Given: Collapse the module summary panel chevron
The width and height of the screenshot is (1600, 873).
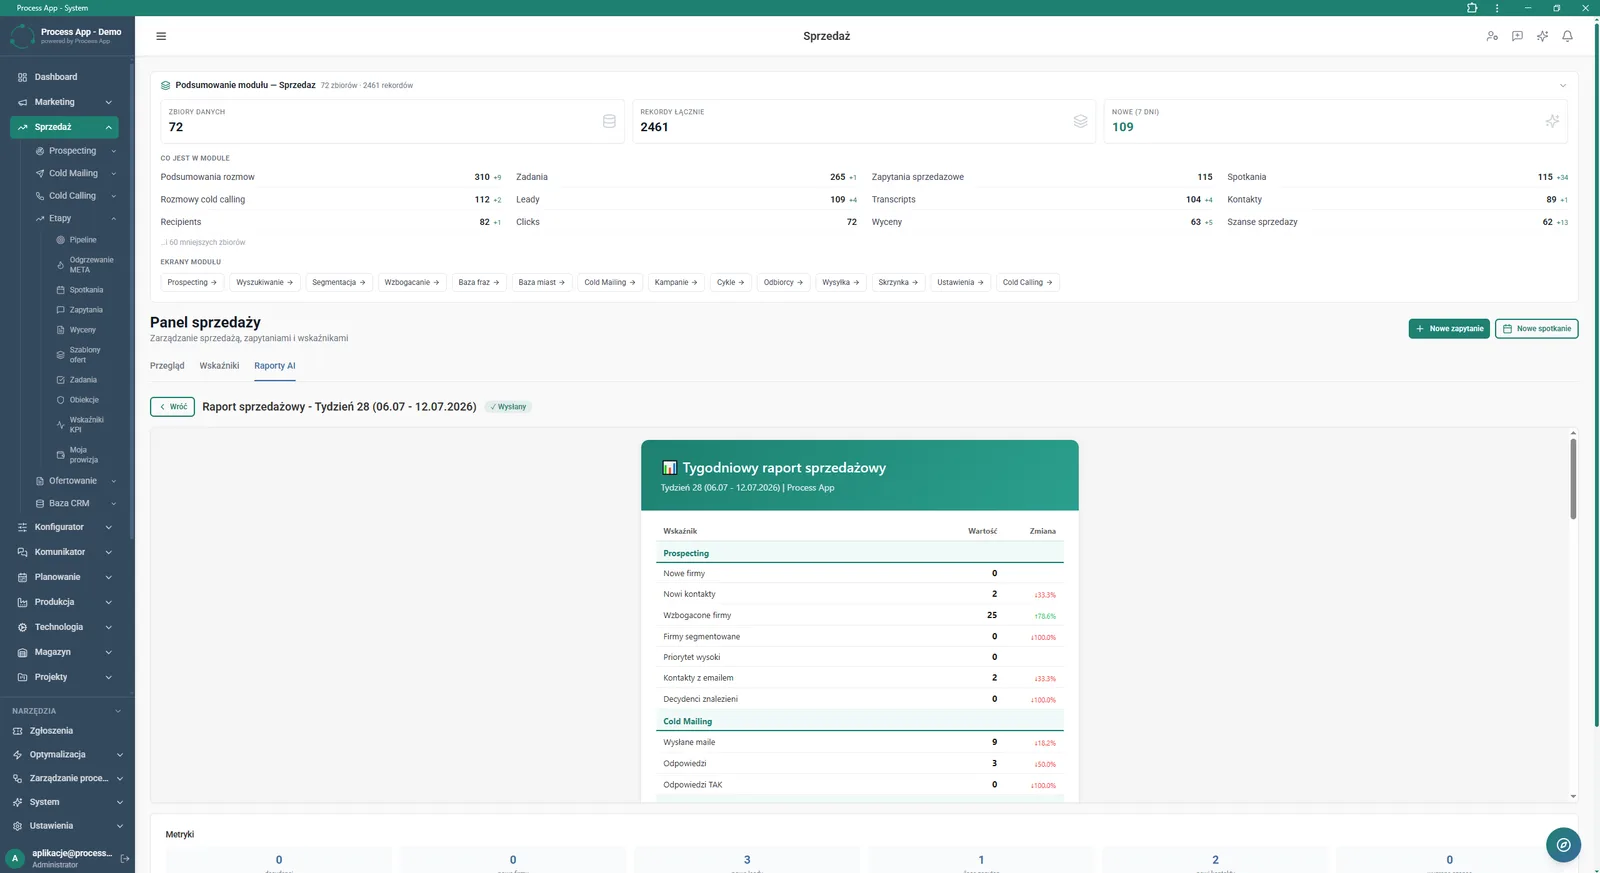Looking at the screenshot, I should [x=1563, y=85].
